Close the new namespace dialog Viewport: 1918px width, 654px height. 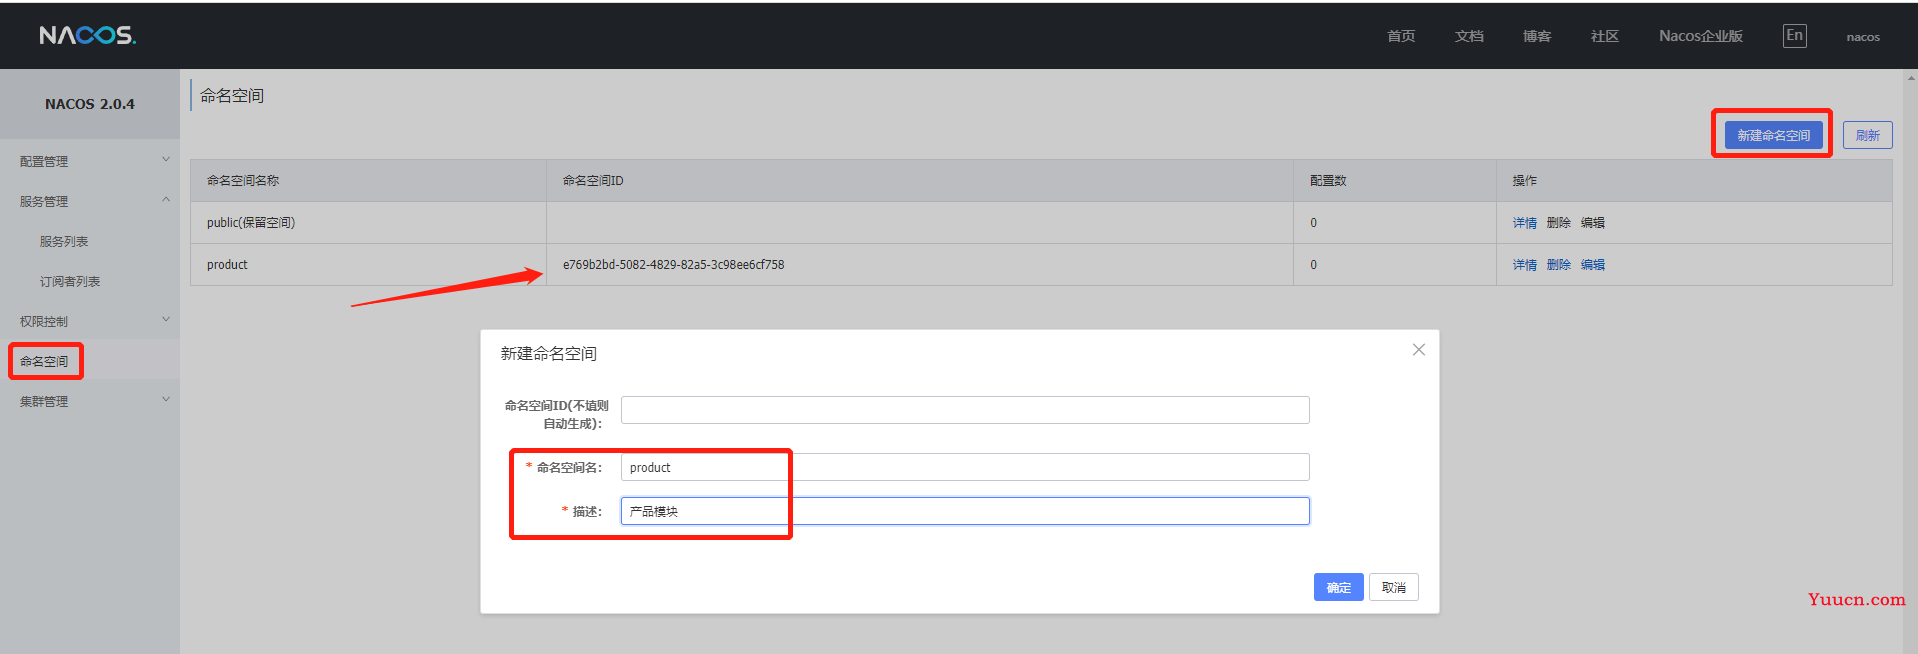(1418, 349)
